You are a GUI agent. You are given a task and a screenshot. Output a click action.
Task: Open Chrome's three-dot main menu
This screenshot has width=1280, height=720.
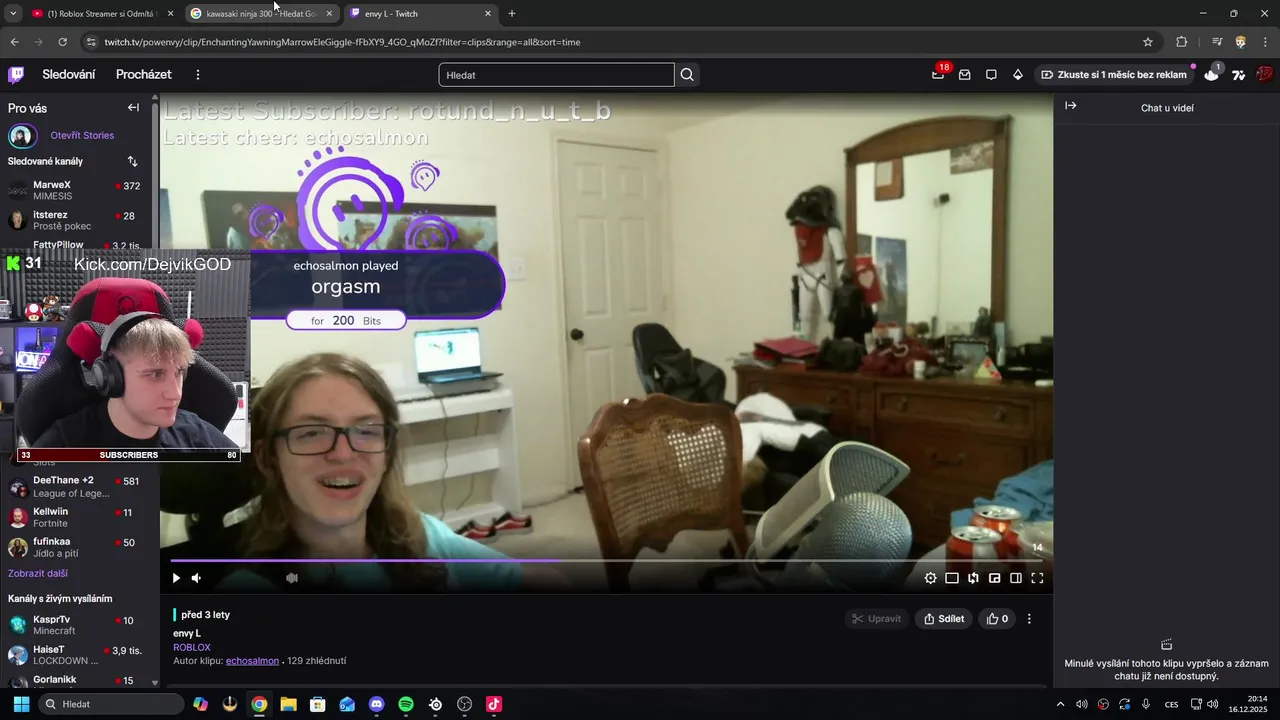click(1266, 42)
